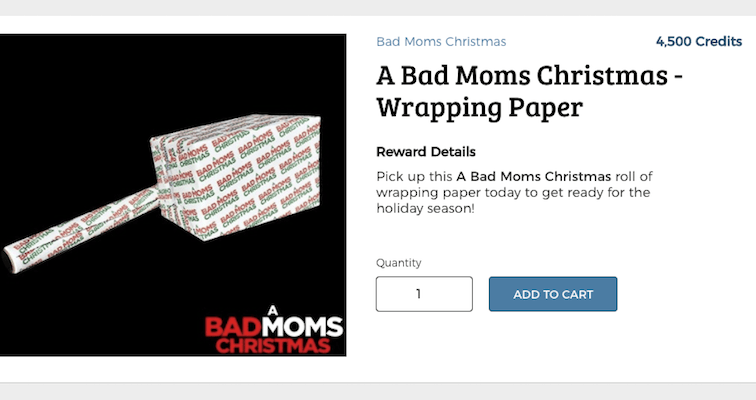Click the "holiday season!" description text
The image size is (756, 400).
point(426,208)
